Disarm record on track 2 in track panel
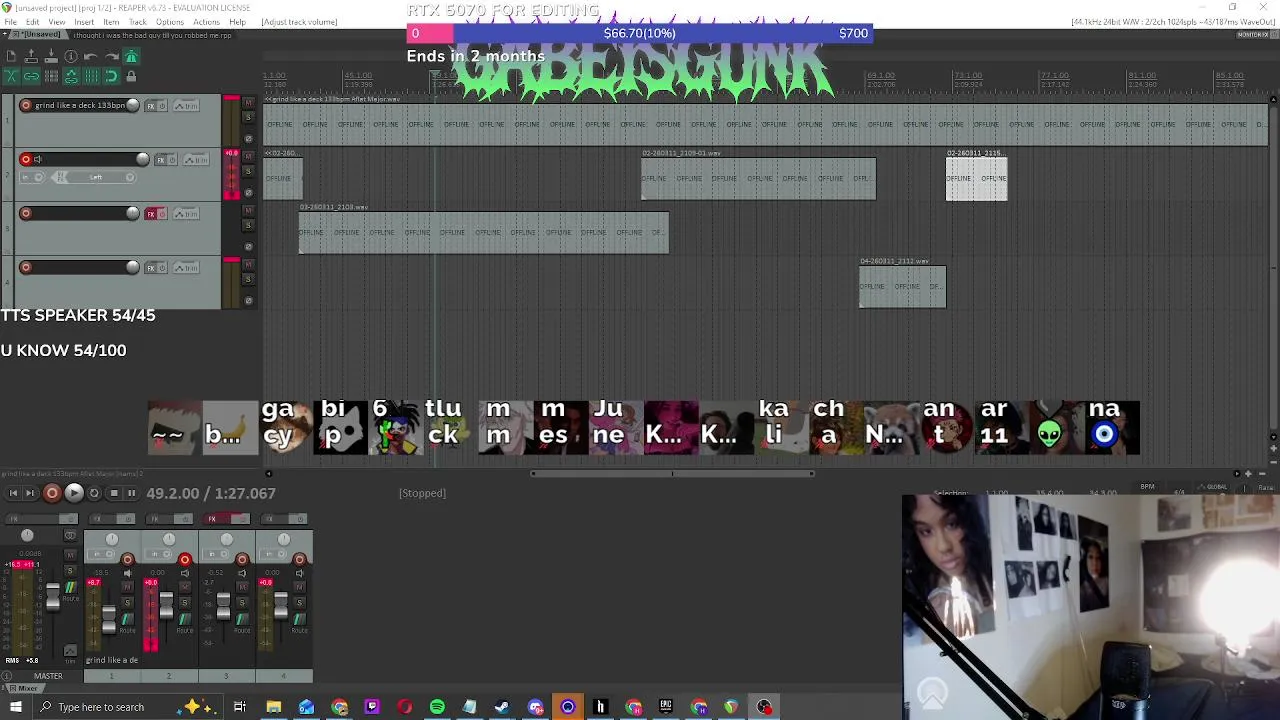This screenshot has height=720, width=1280. coord(26,159)
